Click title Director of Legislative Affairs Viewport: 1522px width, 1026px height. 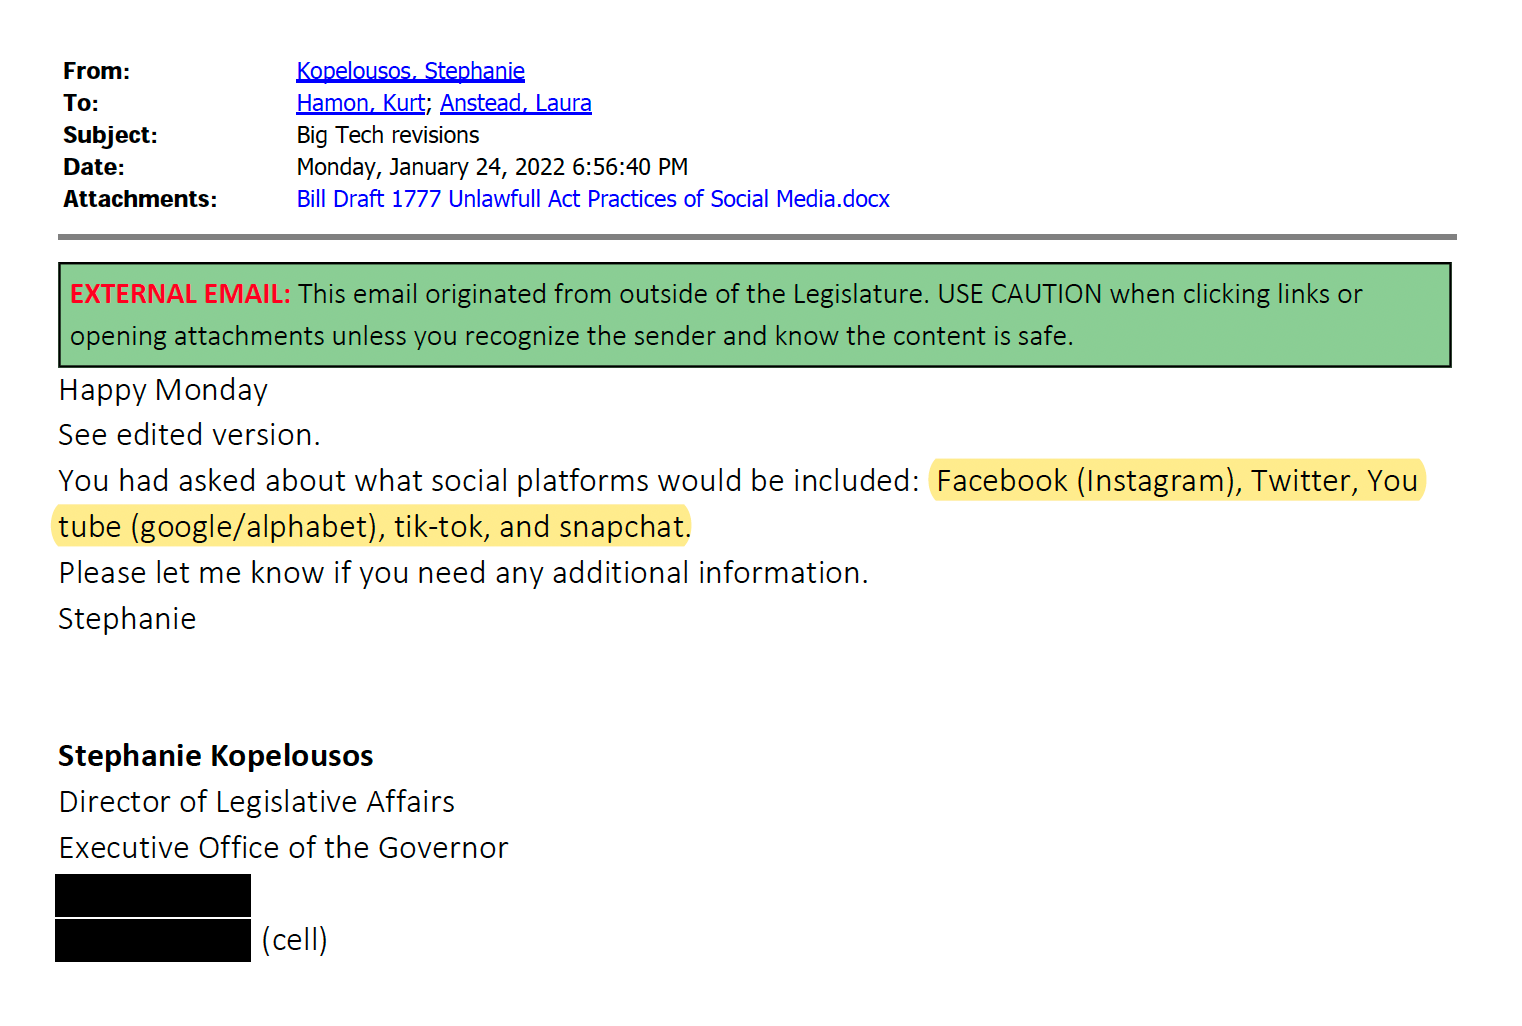[x=256, y=802]
